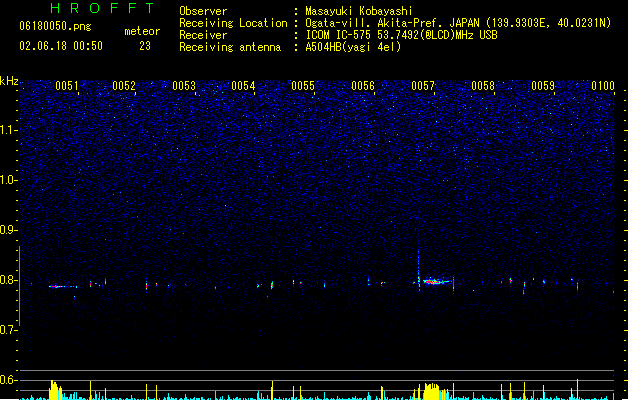Click the 0056 time marker
This screenshot has height=400, width=629.
coord(363,86)
